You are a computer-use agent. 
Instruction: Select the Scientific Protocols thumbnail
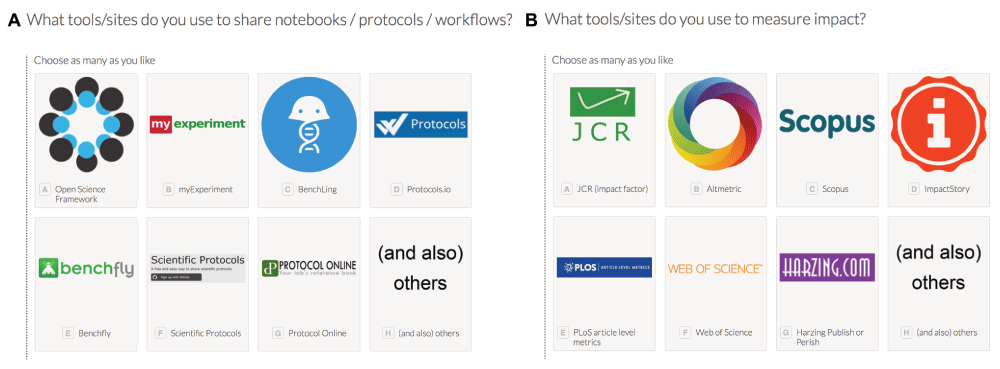tap(197, 268)
